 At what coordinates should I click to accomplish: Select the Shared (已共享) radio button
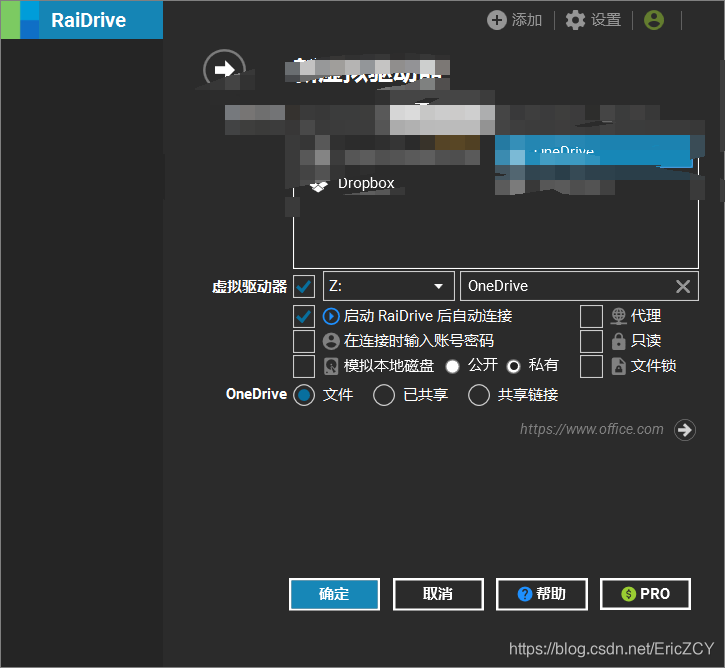[x=384, y=395]
